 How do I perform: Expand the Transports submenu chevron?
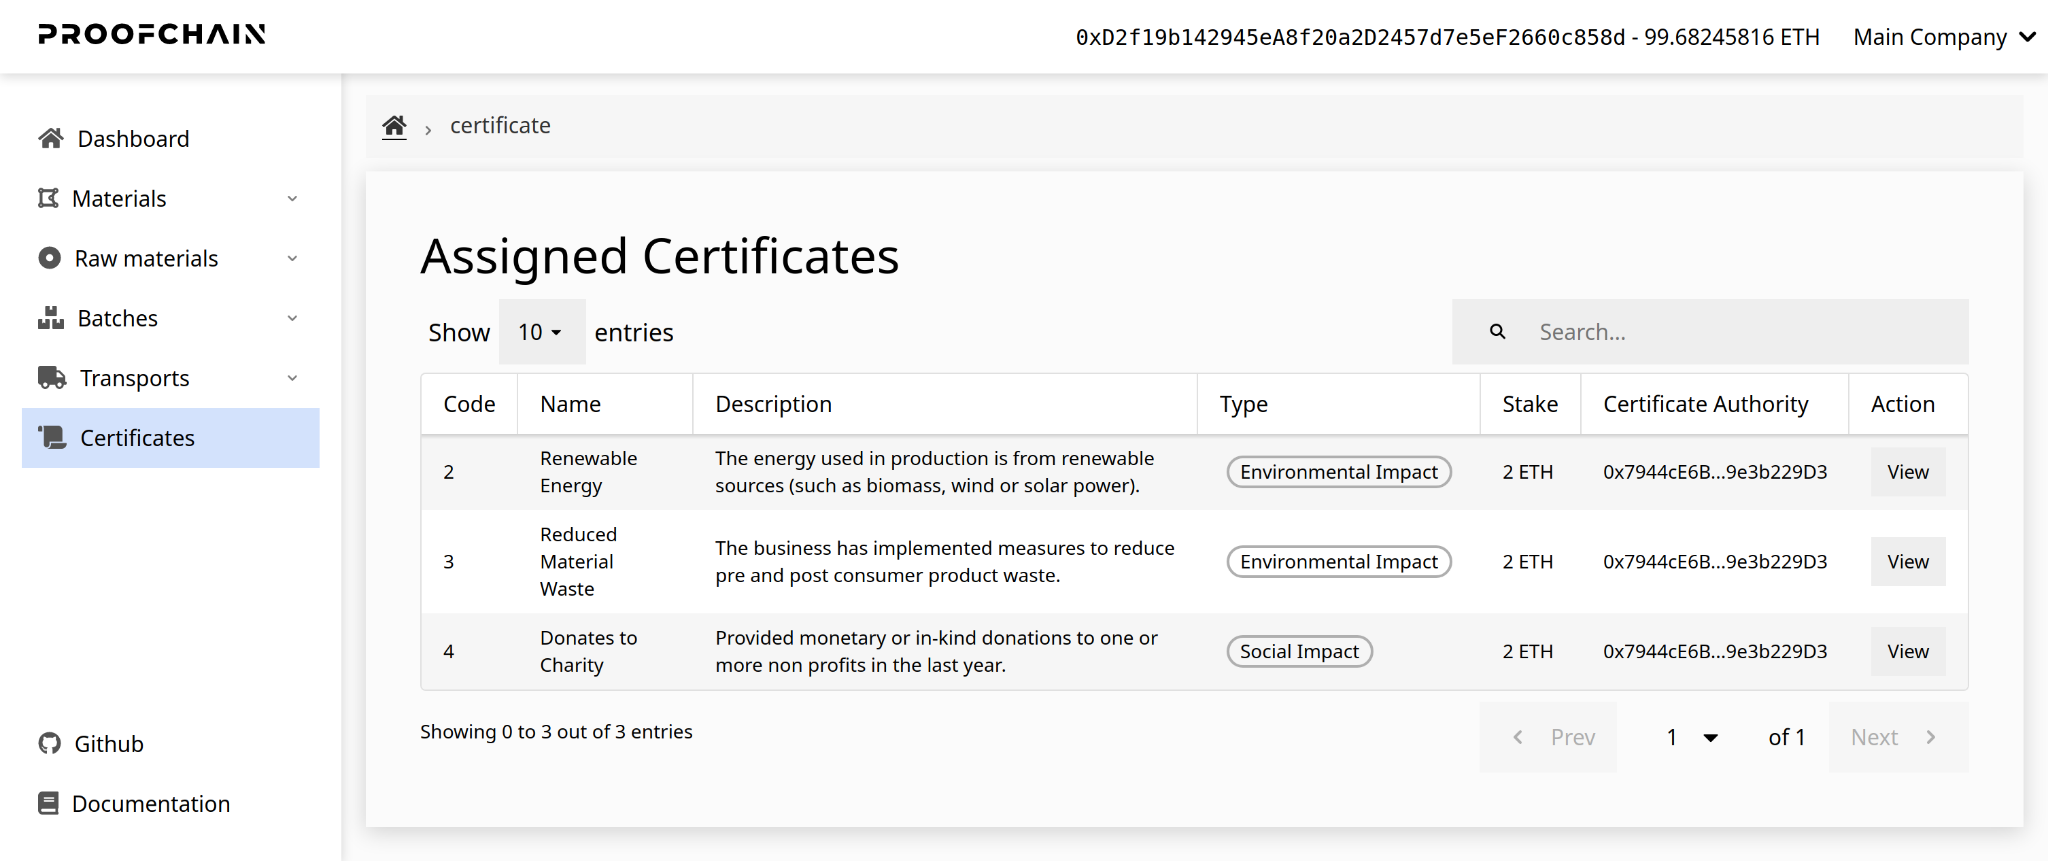(x=292, y=378)
